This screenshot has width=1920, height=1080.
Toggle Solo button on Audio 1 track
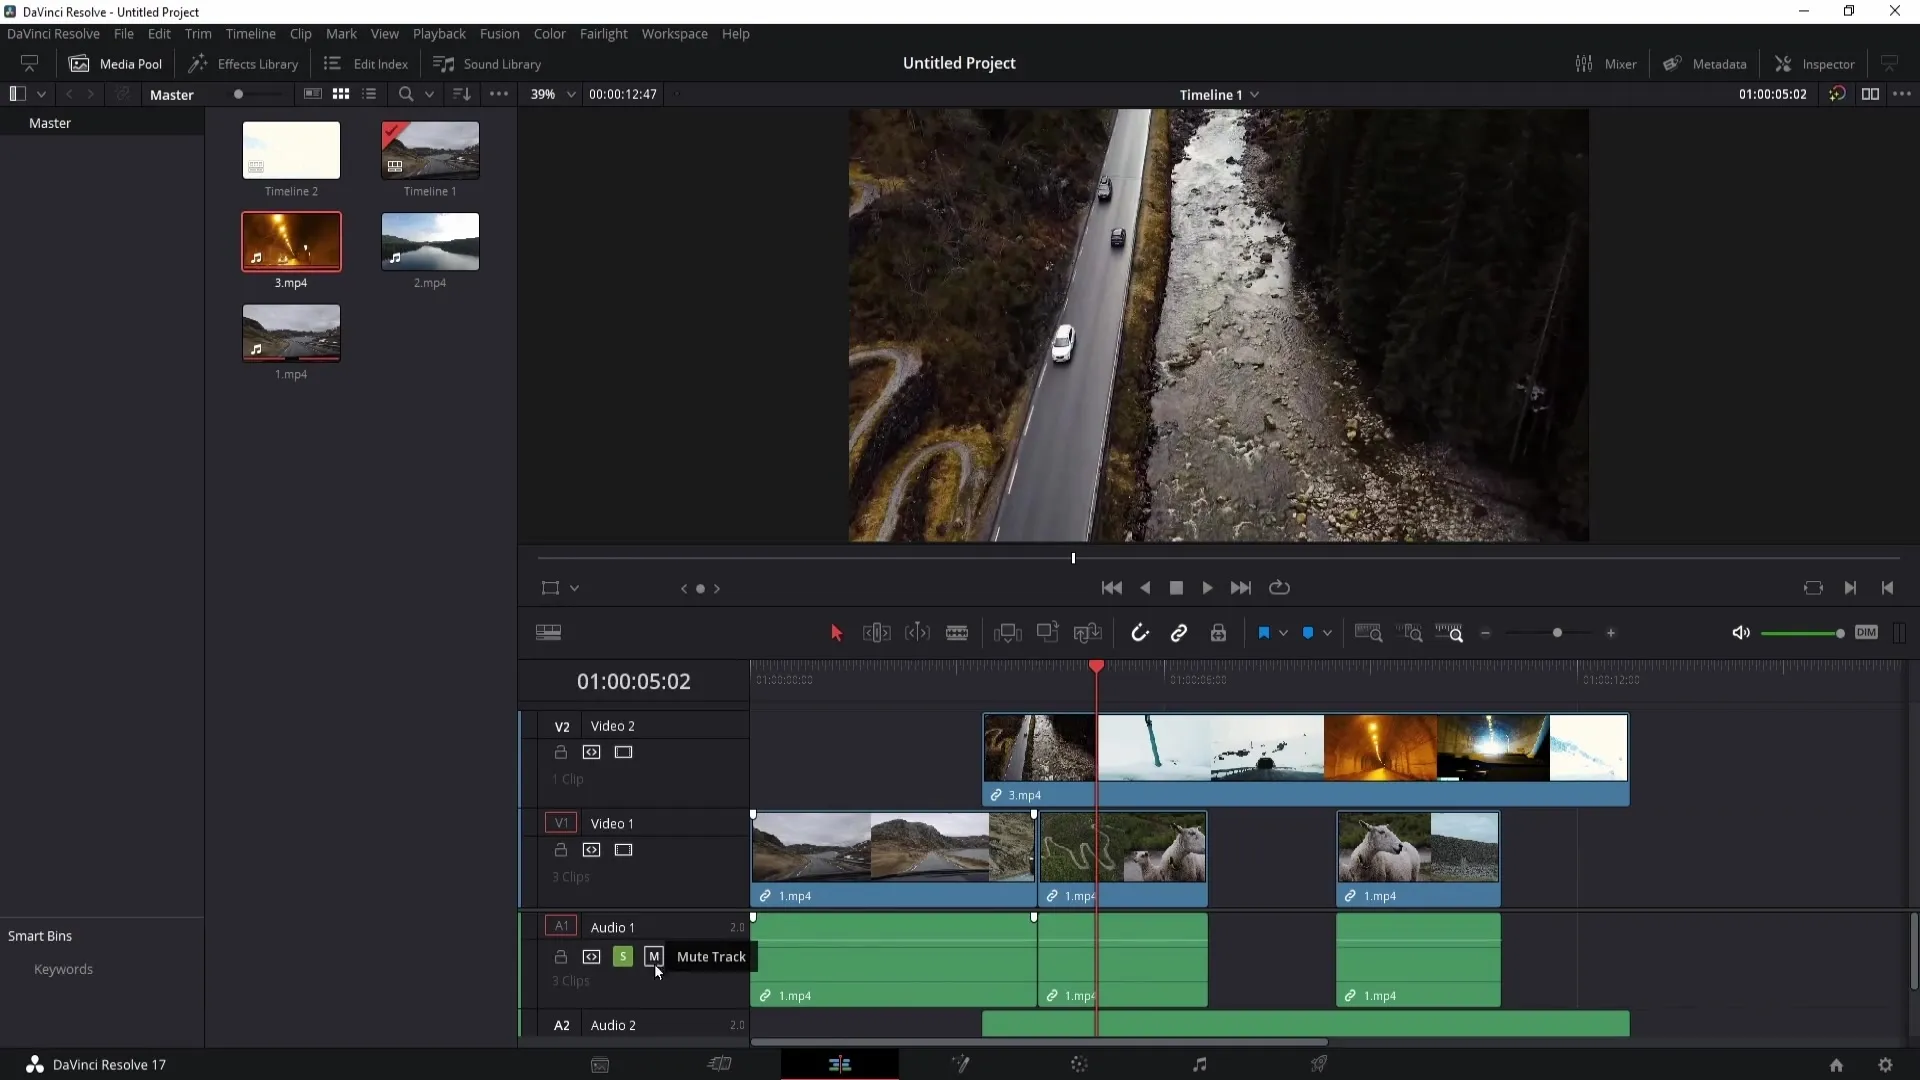pos(621,956)
